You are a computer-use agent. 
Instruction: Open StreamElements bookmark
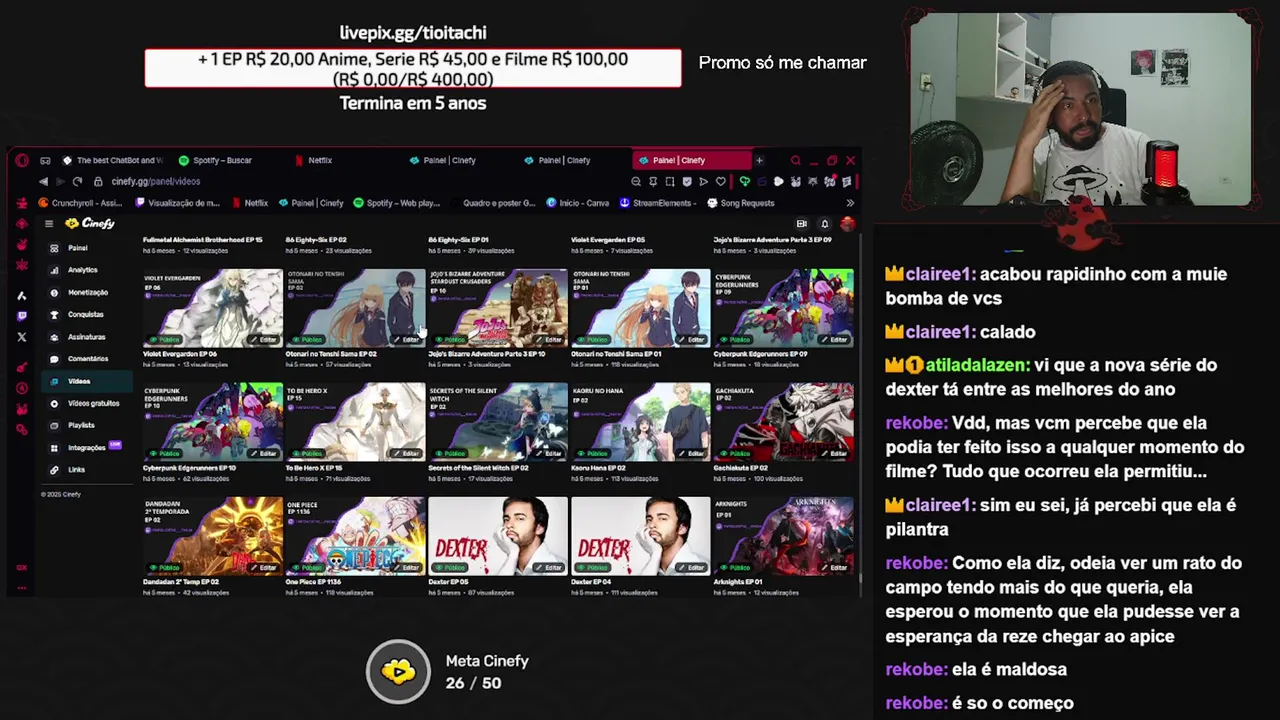(x=657, y=203)
